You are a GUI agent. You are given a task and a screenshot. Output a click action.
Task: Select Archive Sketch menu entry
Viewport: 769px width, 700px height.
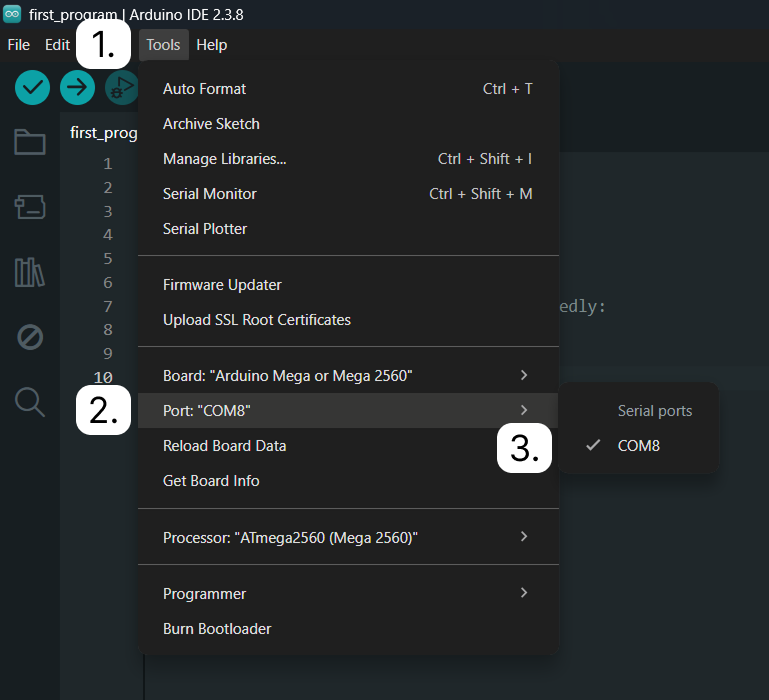click(348, 124)
